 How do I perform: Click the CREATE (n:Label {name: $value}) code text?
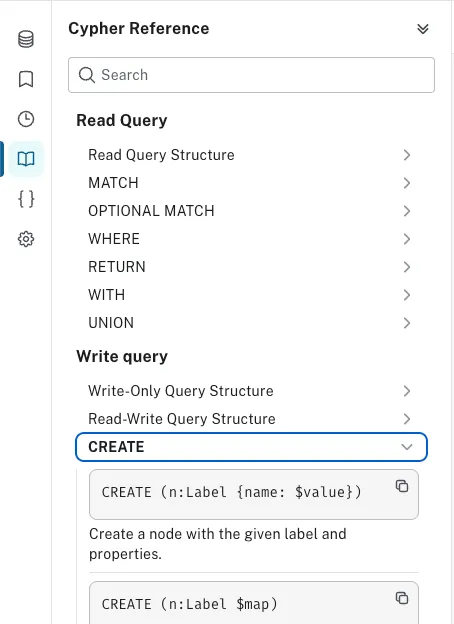231,492
